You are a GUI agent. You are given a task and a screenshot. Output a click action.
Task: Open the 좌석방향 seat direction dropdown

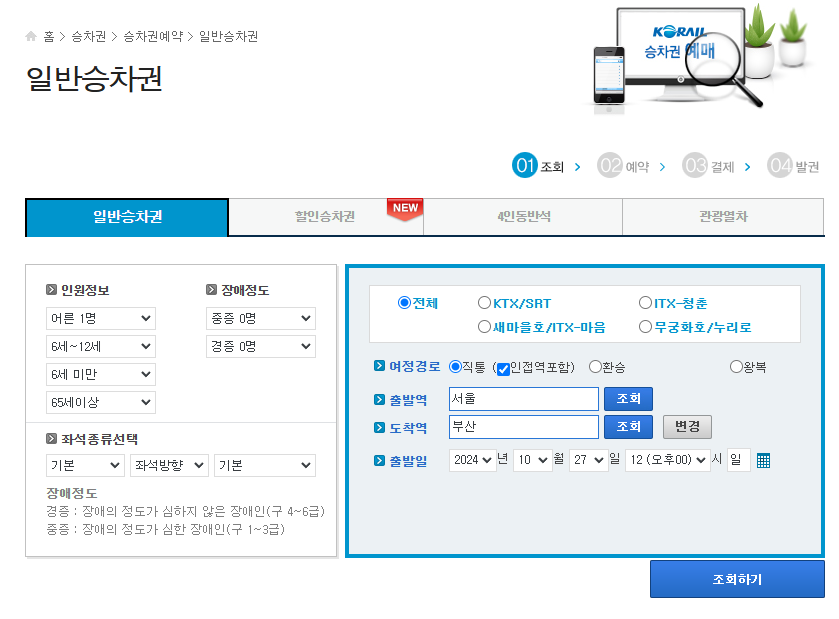click(168, 465)
